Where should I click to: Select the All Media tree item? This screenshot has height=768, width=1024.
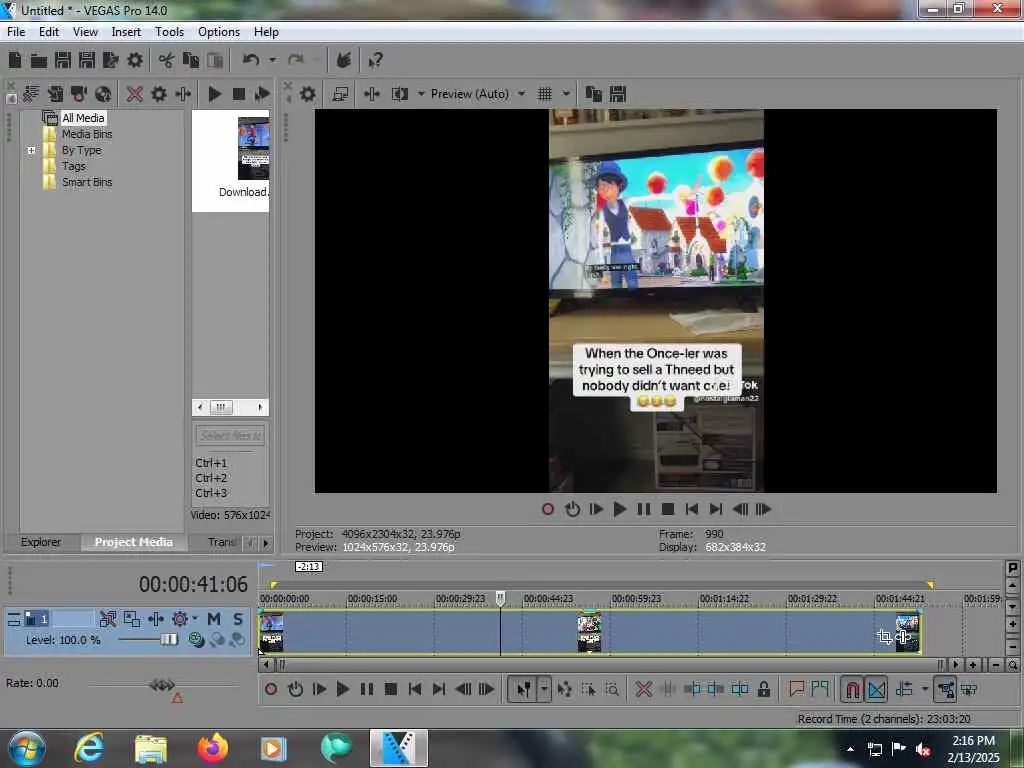click(83, 118)
